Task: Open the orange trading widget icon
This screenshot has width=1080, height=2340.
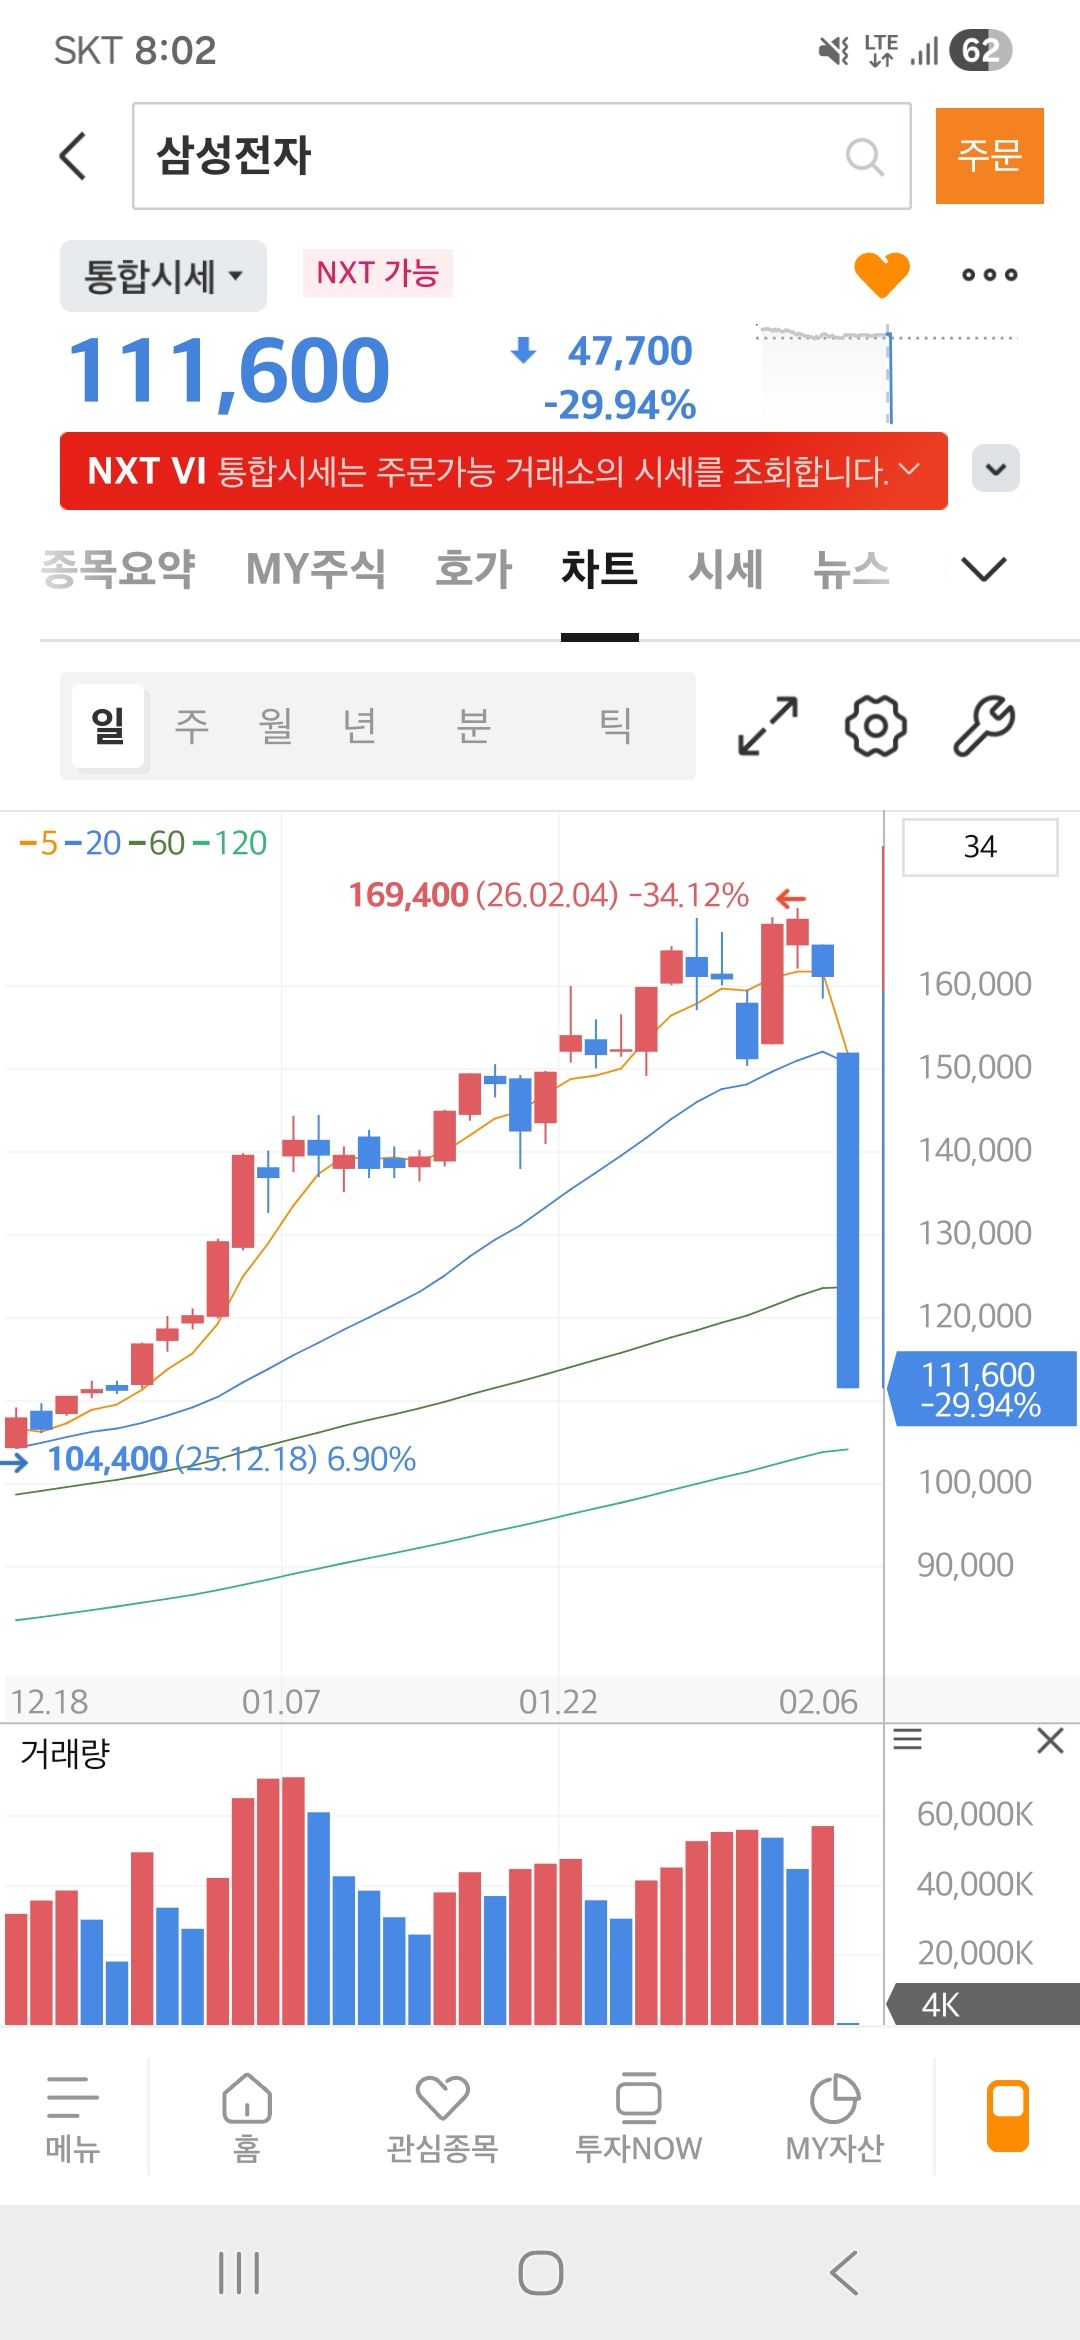Action: [1008, 2115]
